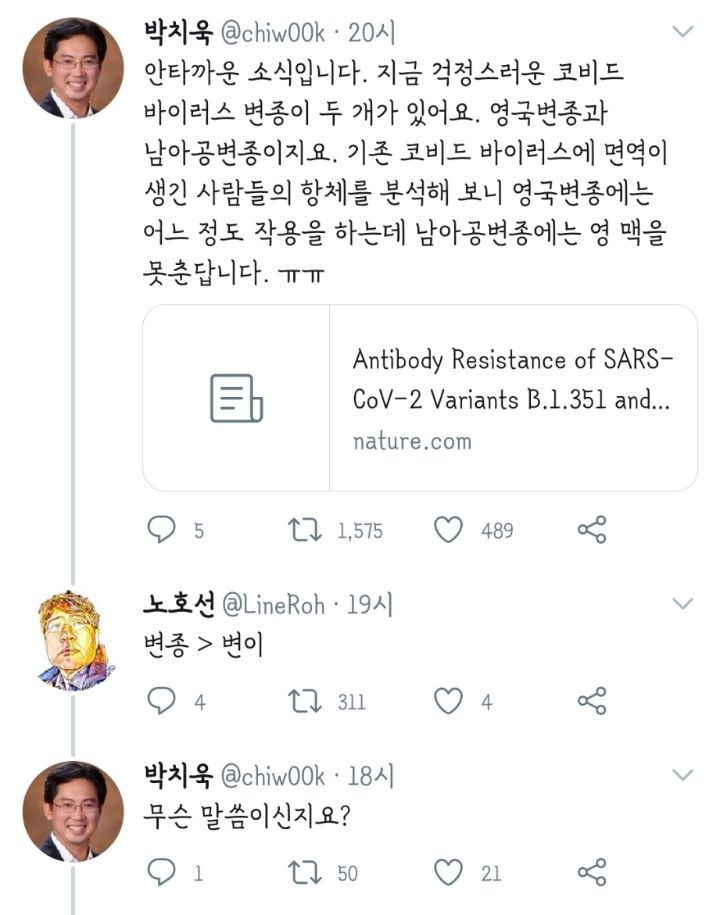Open more options chevron on first tweet
The image size is (720, 915).
click(682, 32)
